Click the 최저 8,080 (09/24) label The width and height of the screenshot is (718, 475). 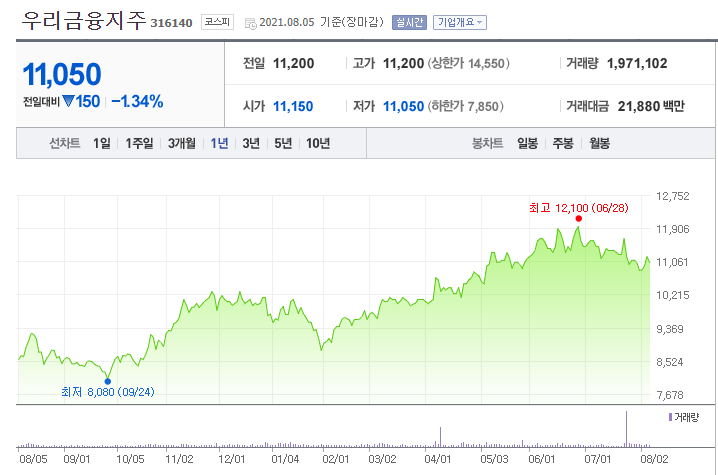coord(108,392)
